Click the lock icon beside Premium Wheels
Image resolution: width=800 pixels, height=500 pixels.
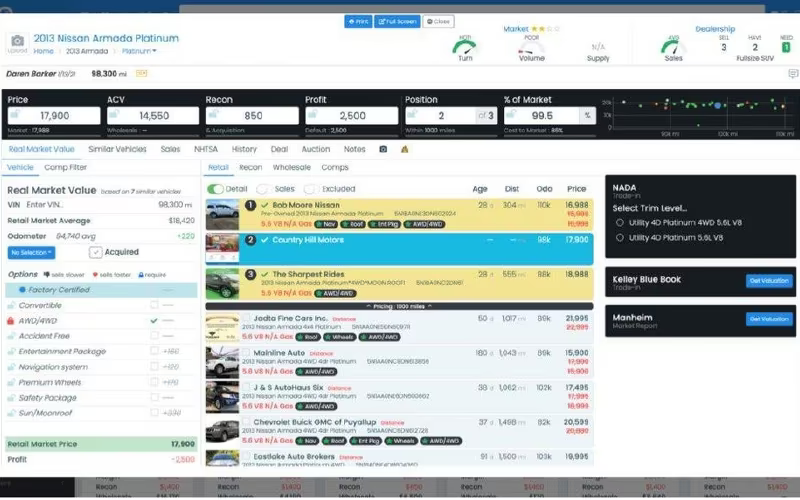coord(11,382)
